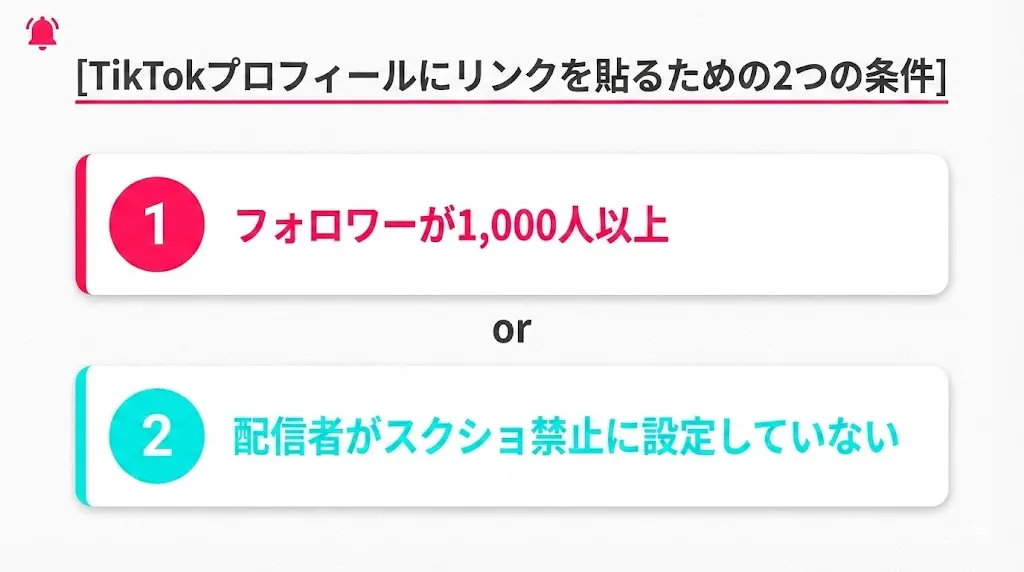This screenshot has height=572, width=1024.
Task: Click the pink number 1 circle
Action: (156, 225)
